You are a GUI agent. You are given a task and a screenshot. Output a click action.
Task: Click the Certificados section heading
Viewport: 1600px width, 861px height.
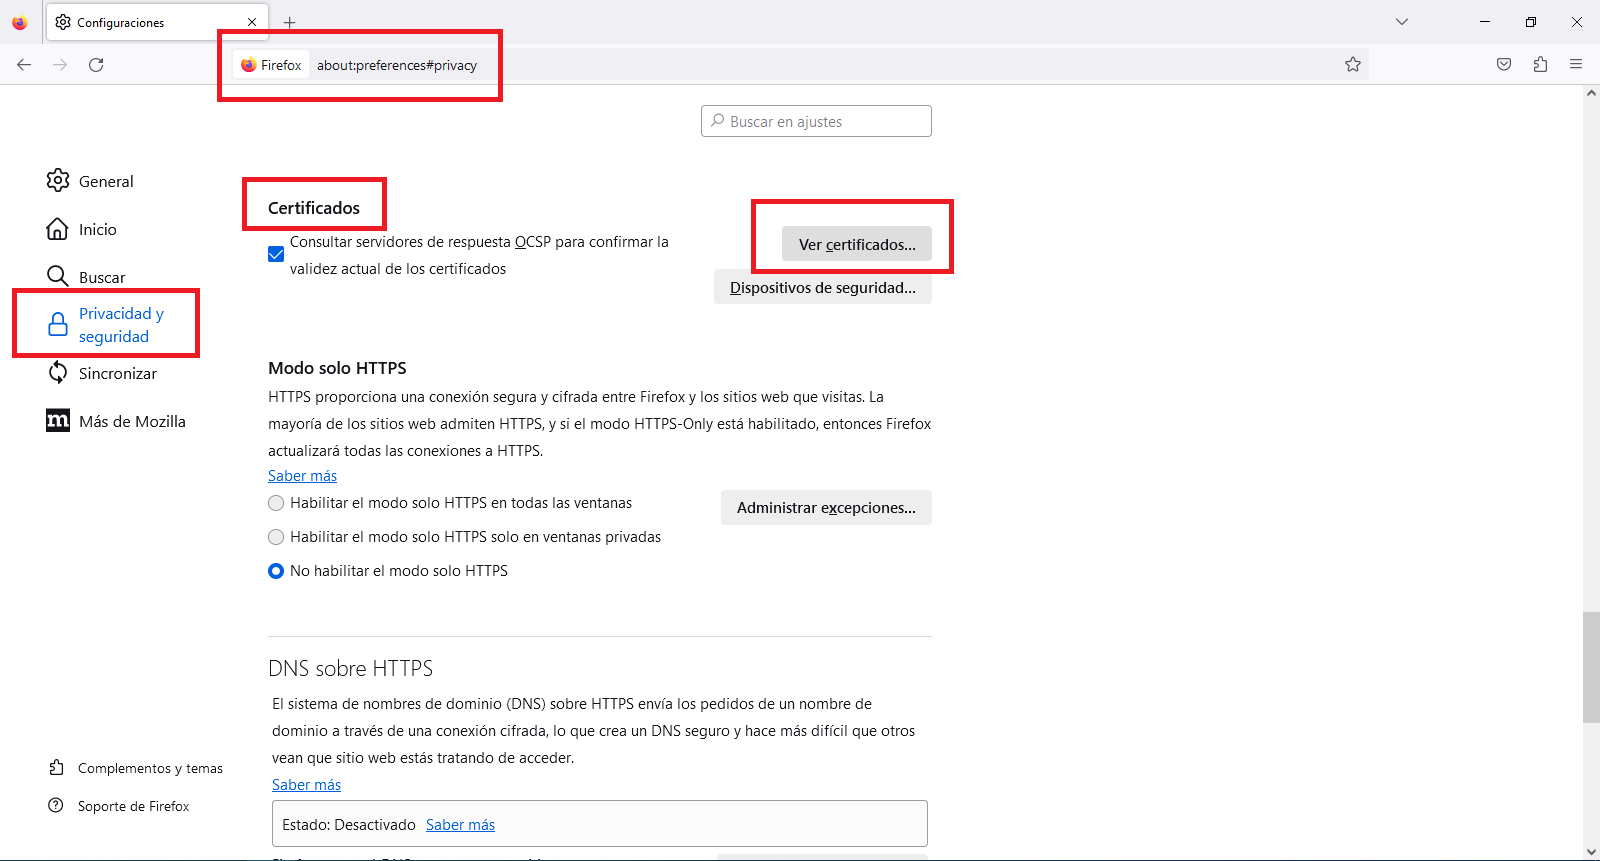(314, 208)
